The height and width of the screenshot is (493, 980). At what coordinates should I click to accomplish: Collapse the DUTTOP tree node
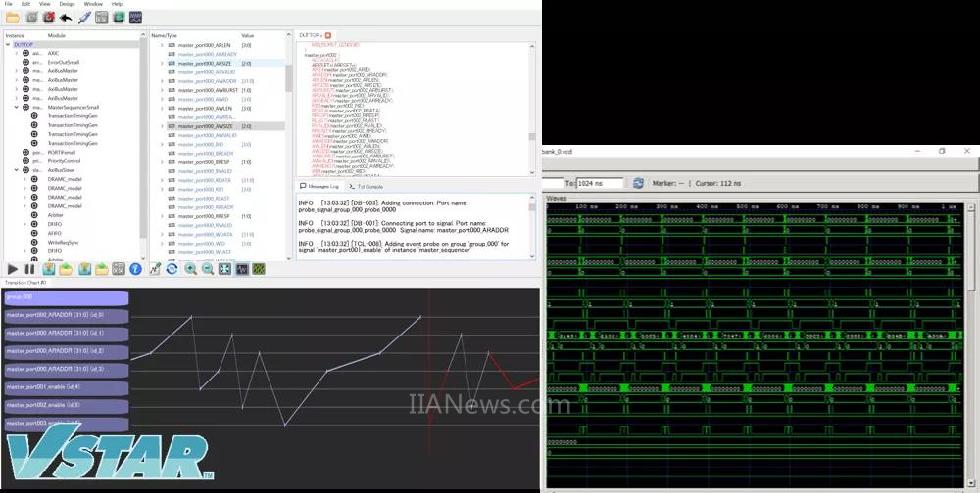click(x=8, y=45)
